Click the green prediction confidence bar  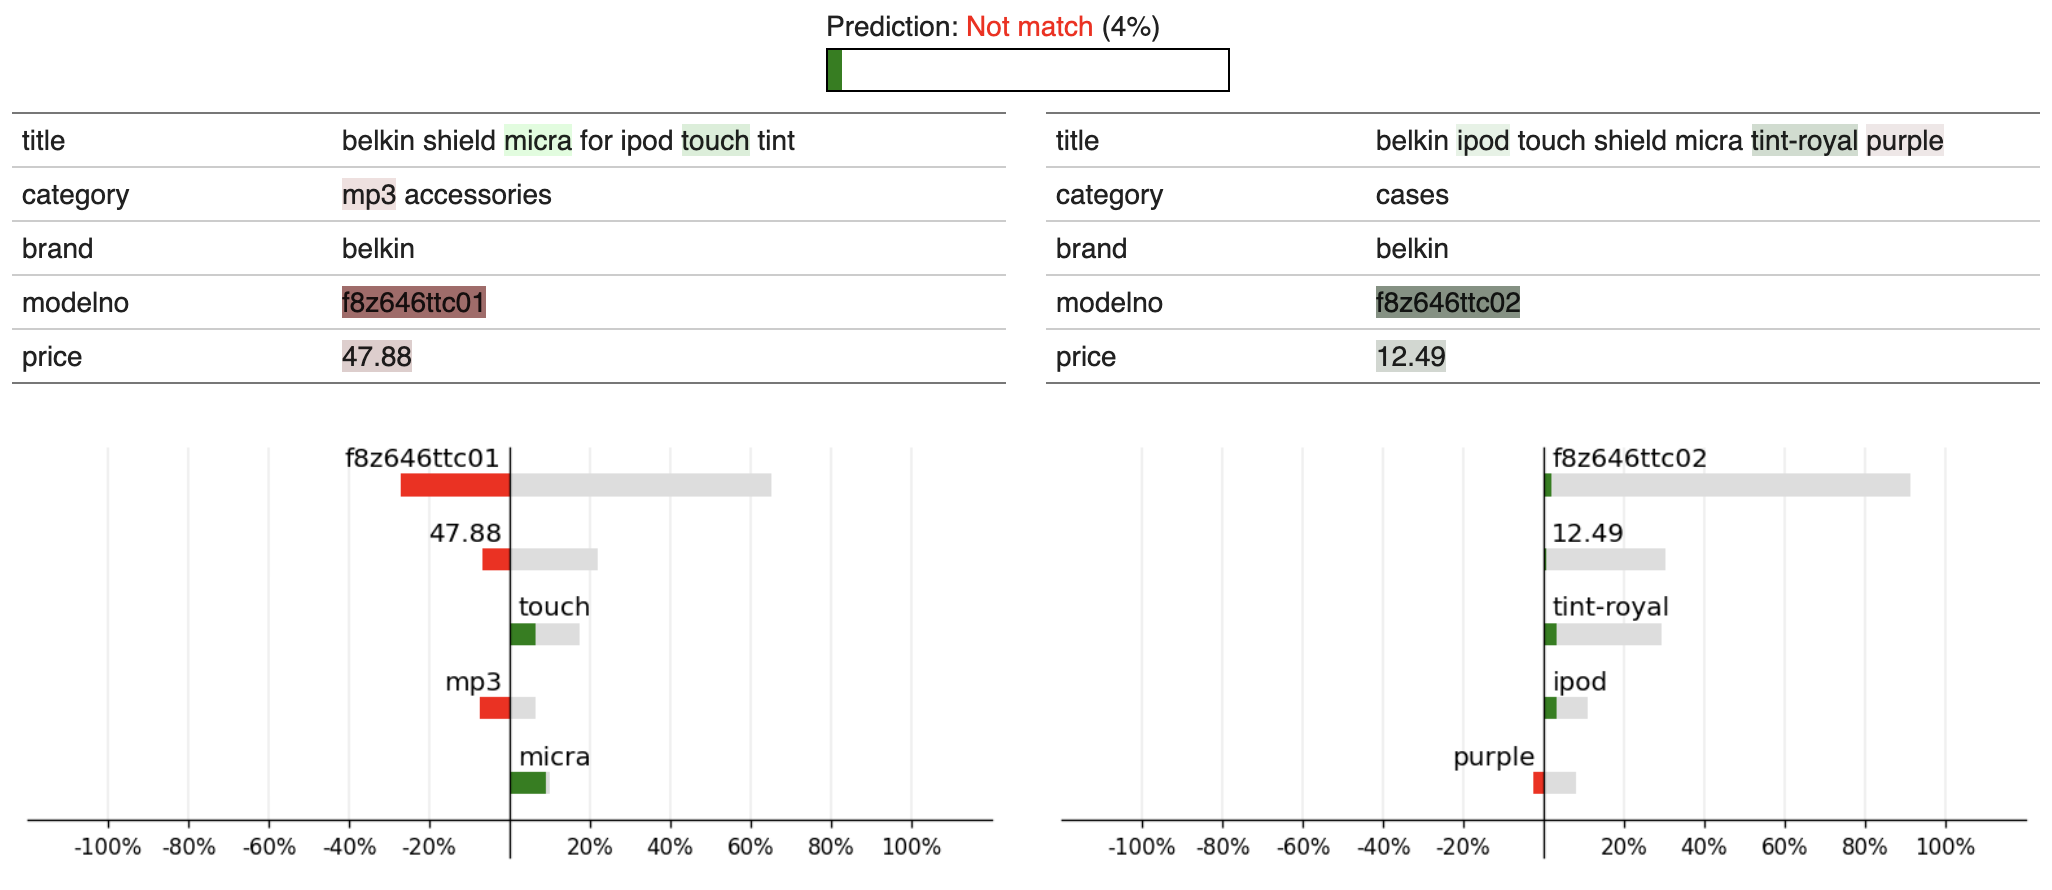[x=835, y=70]
